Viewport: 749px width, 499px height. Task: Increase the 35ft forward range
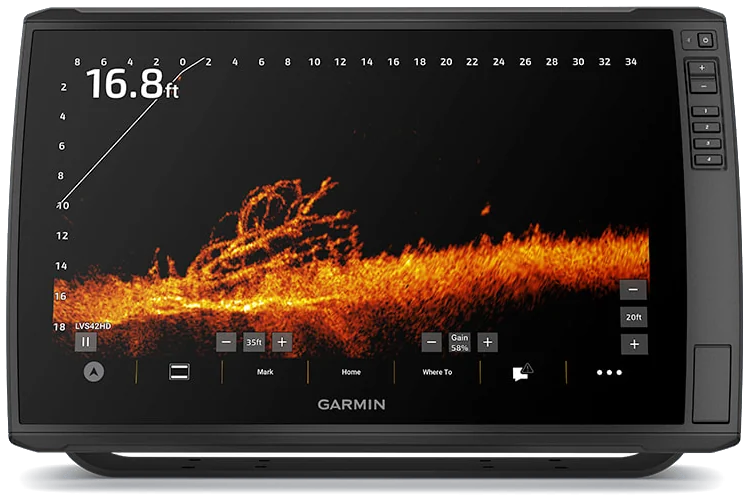(282, 342)
